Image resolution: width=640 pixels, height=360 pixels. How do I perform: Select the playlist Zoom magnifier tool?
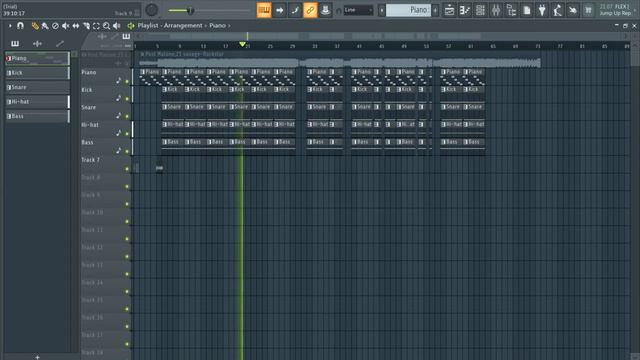pos(106,26)
